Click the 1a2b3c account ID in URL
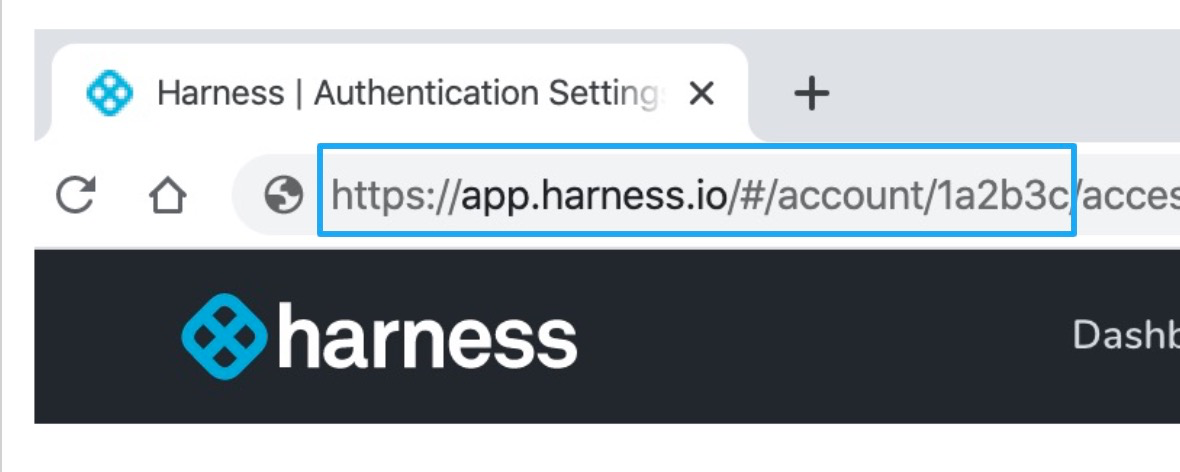1180x472 pixels. (x=999, y=196)
